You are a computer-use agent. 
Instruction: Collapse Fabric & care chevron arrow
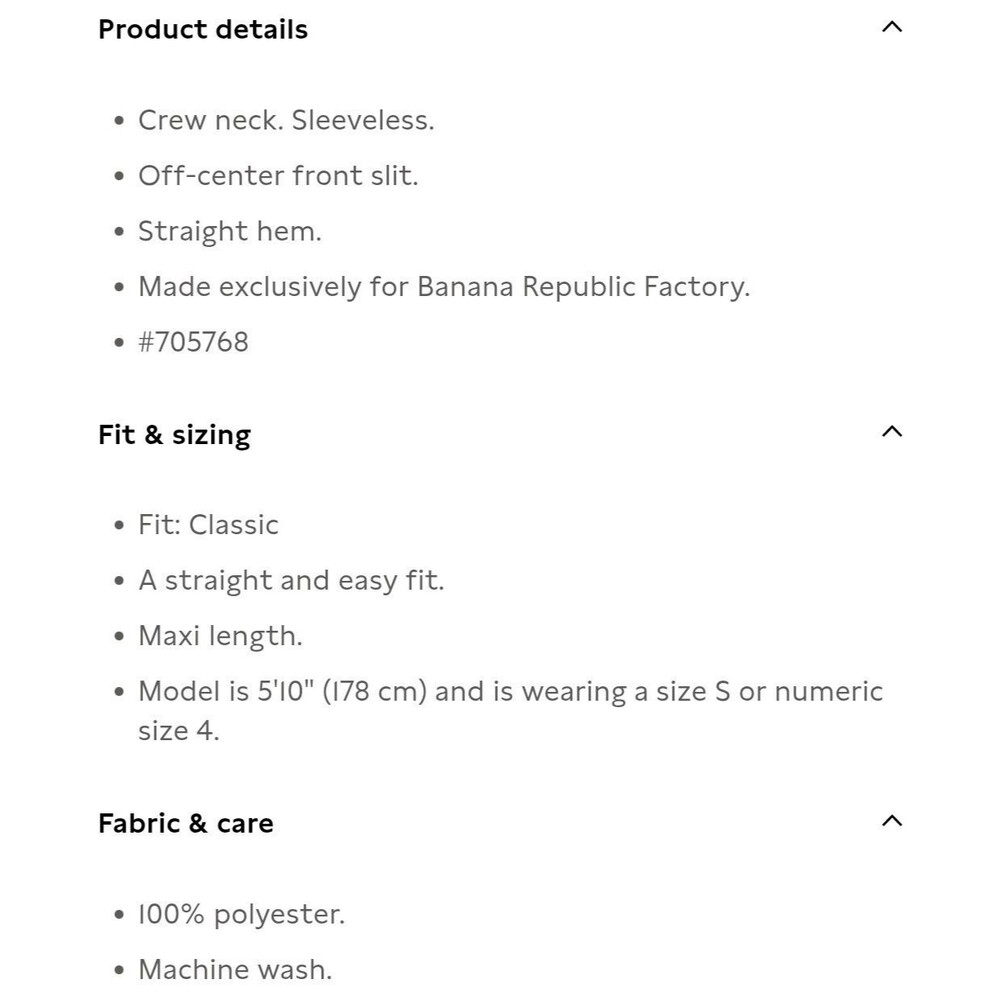pos(892,821)
